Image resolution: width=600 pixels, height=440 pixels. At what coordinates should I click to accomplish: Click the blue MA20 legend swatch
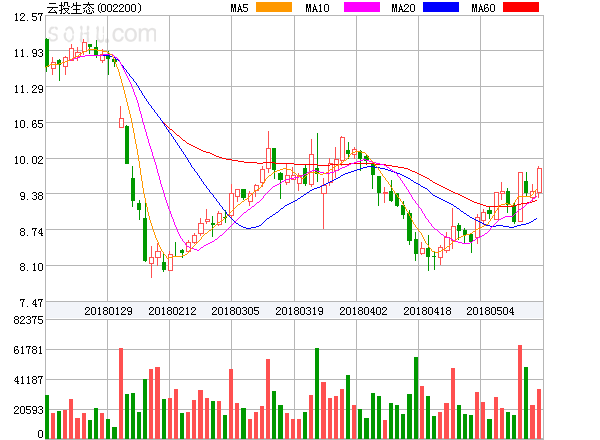click(441, 7)
